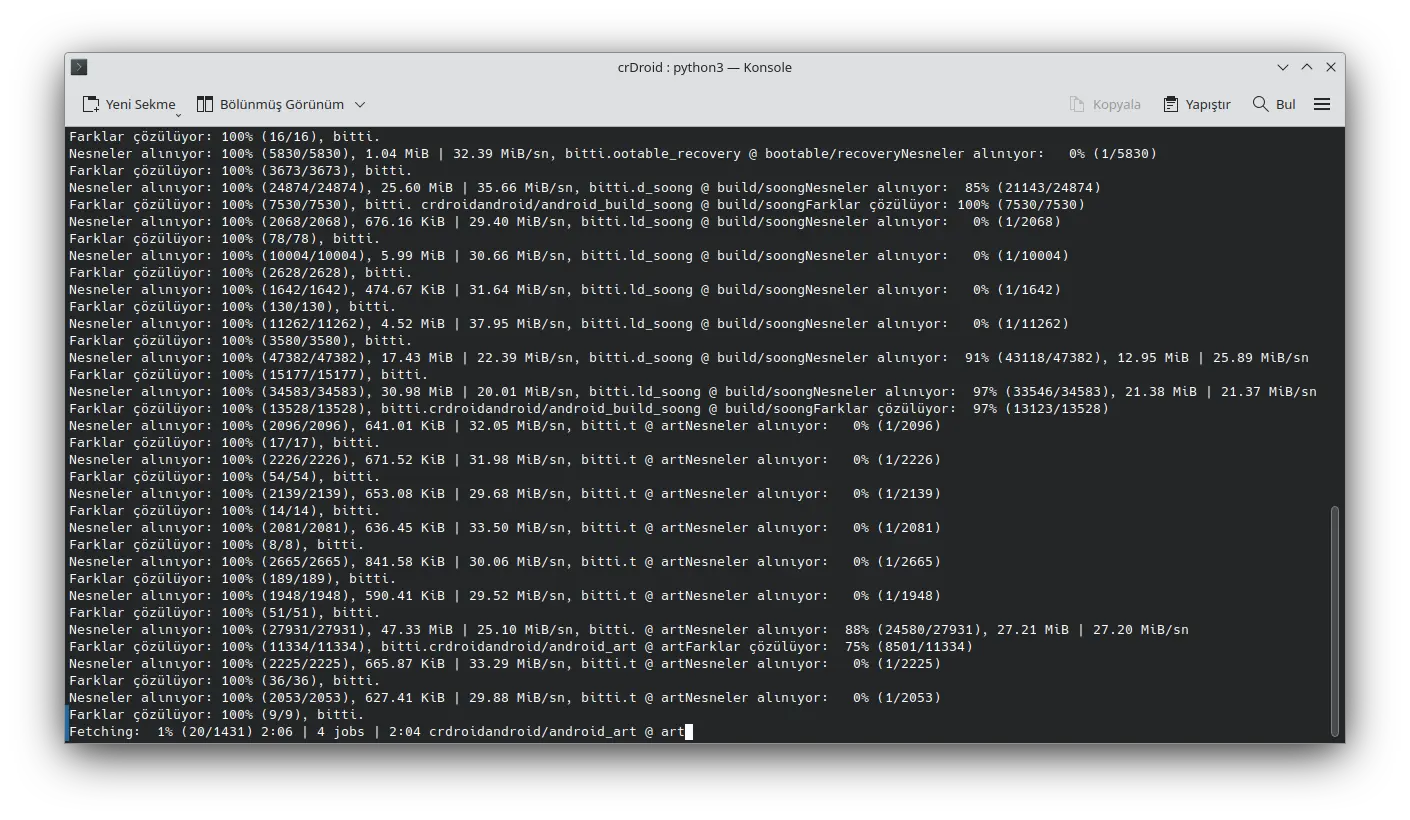Image resolution: width=1410 pixels, height=820 pixels.
Task: Click the Fetching progress line text
Action: point(376,731)
